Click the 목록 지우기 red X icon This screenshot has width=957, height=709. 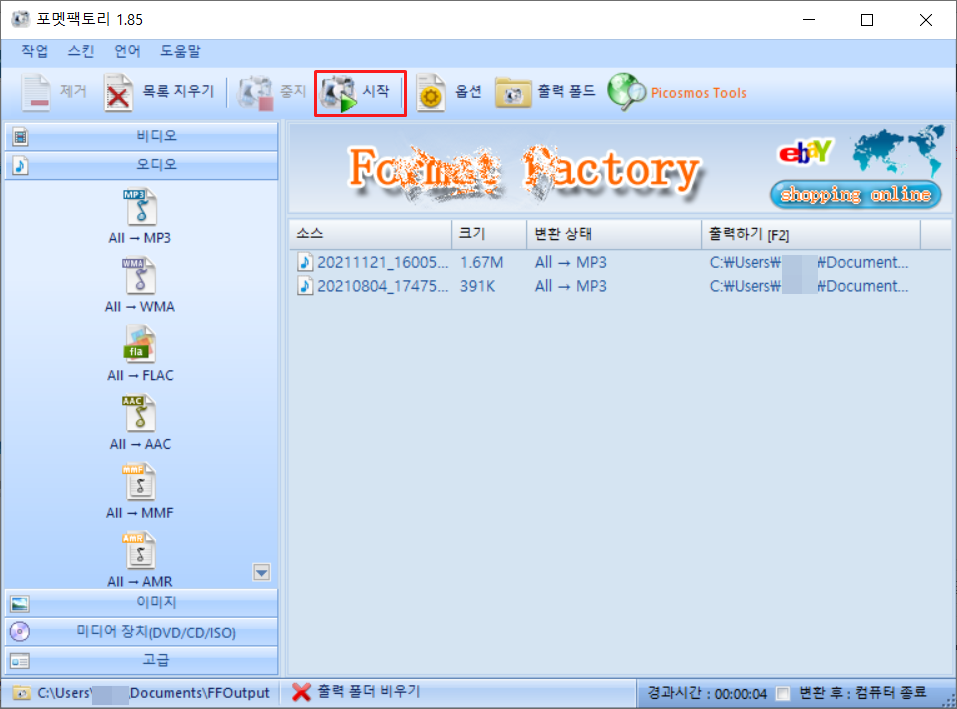click(118, 93)
